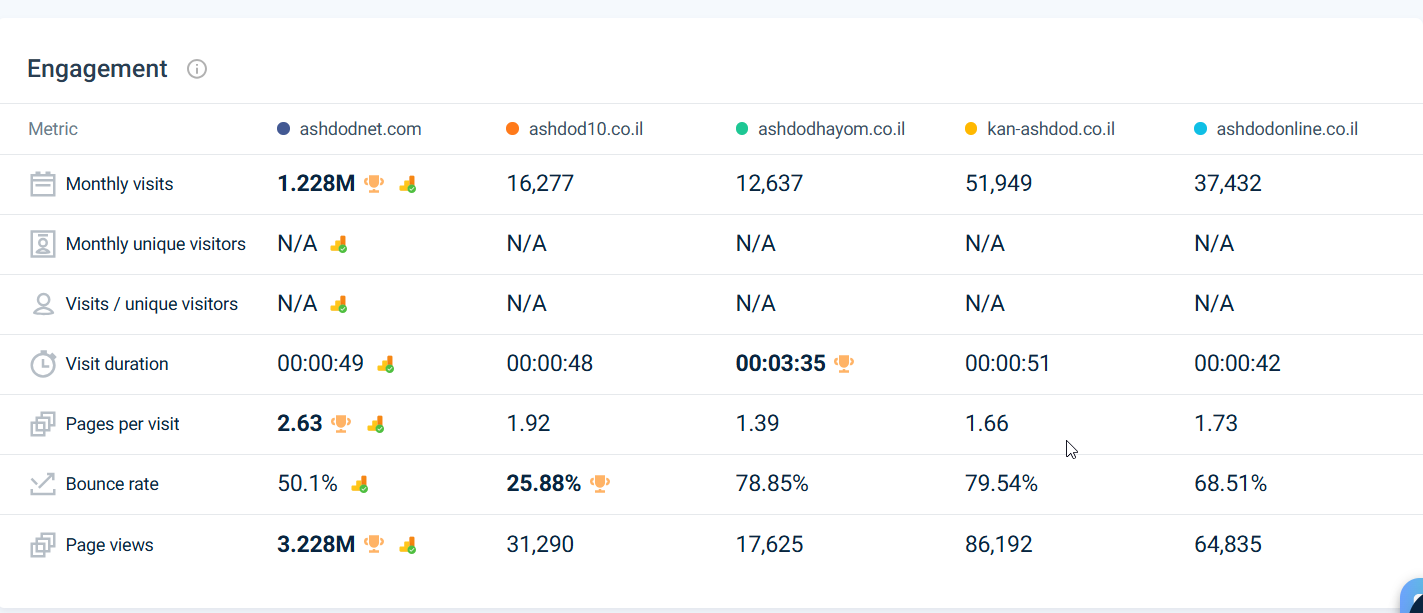Select the Pages per visit row label
Screen dimensions: 1423x613
[x=122, y=424]
